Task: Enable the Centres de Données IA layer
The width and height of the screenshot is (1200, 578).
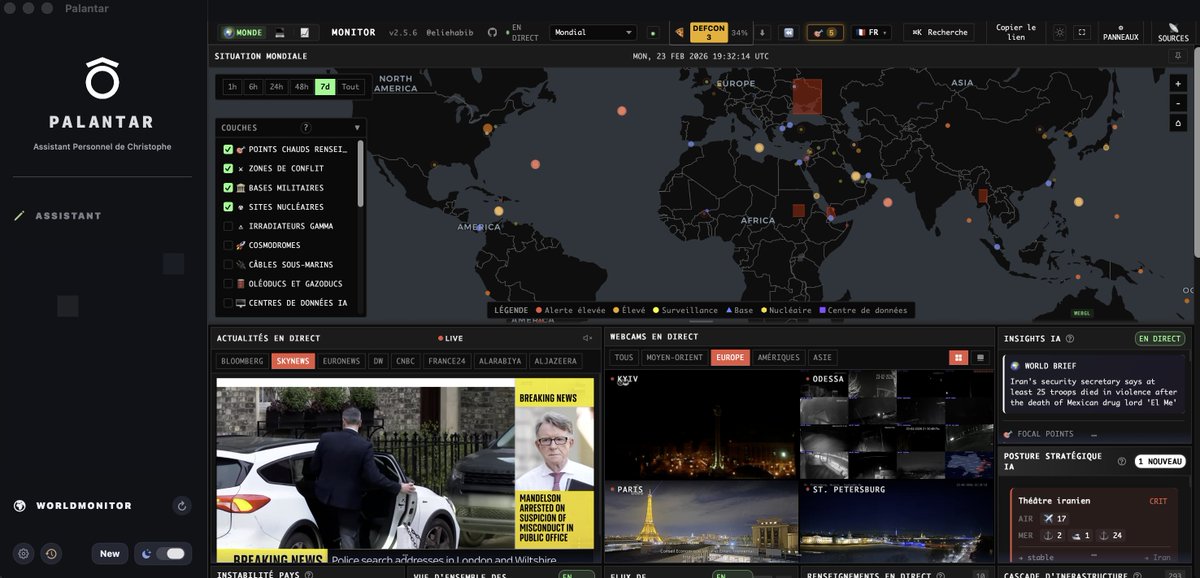Action: 228,303
